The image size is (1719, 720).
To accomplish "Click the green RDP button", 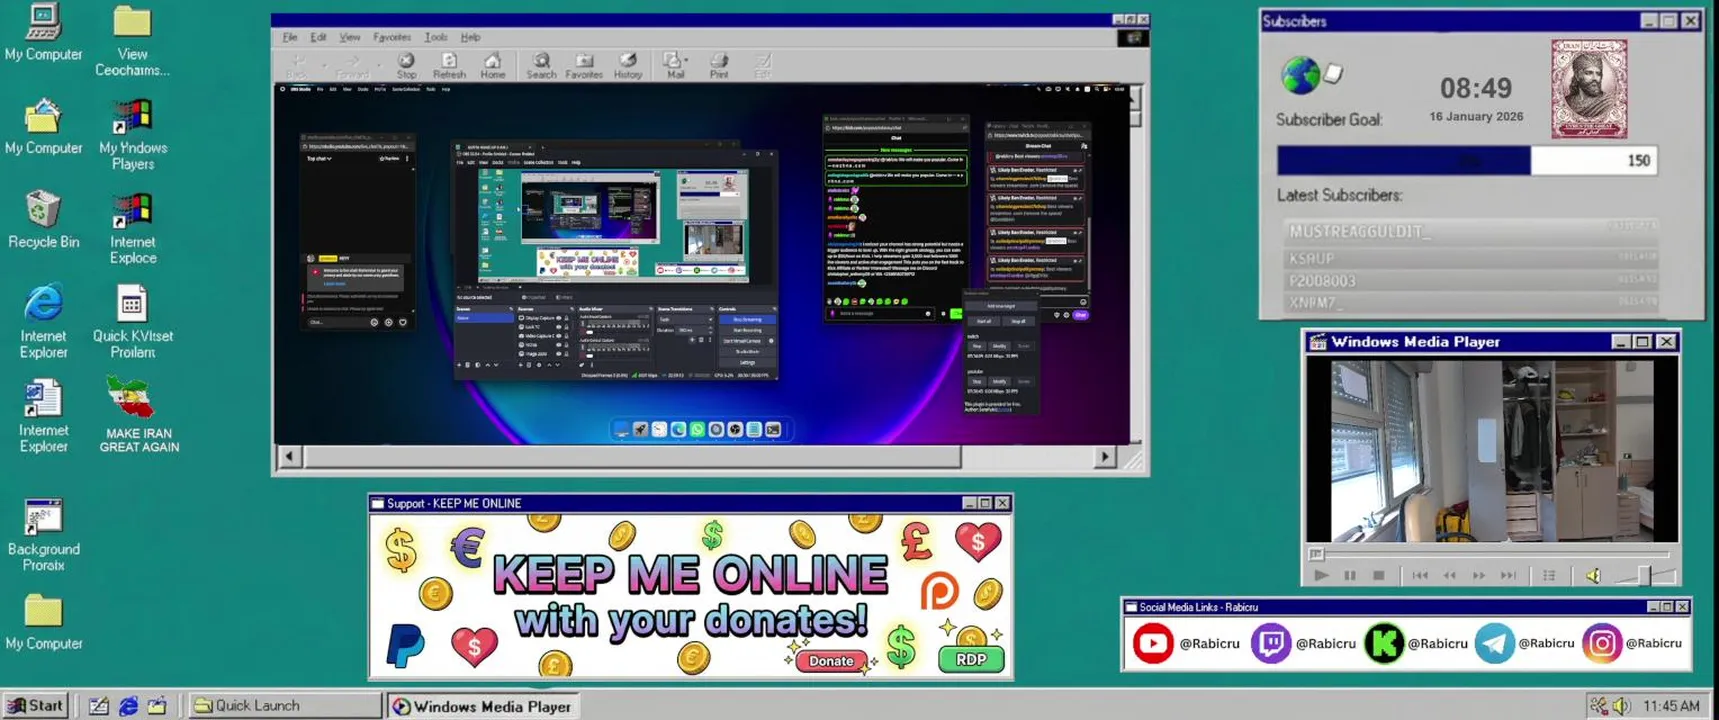I will (x=971, y=659).
